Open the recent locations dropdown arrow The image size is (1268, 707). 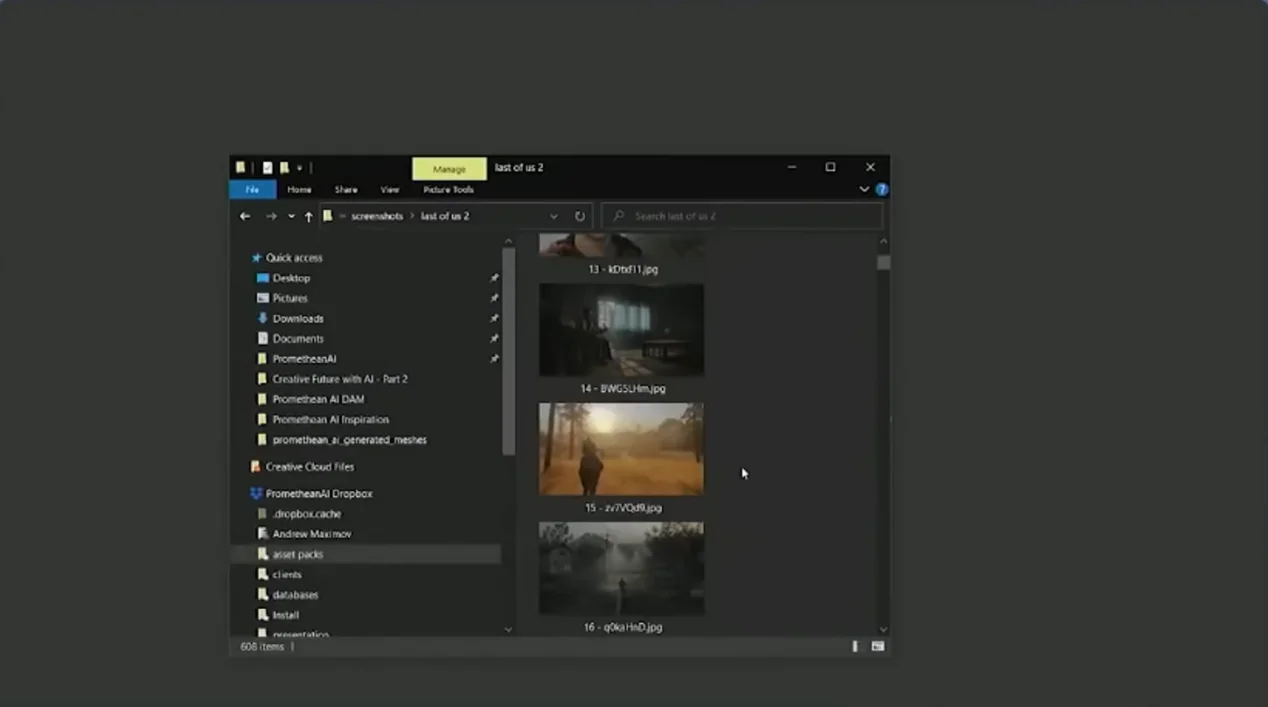[291, 216]
